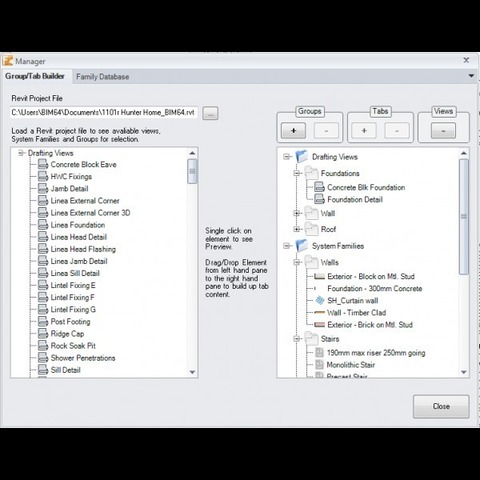This screenshot has height=480, width=480.
Task: Click the SH_Curtain wall family icon
Action: click(320, 300)
